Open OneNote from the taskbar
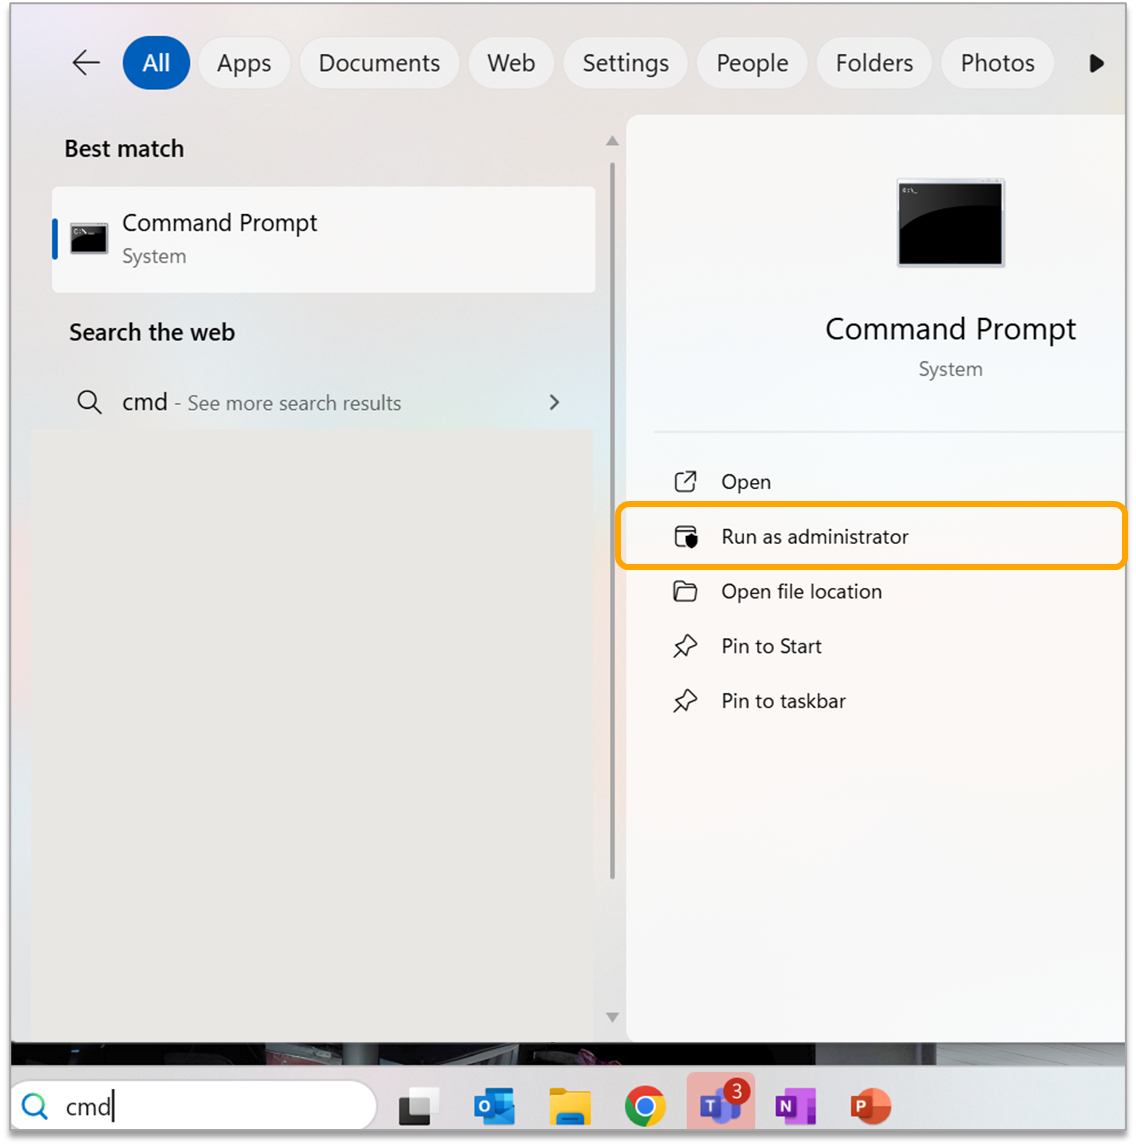The image size is (1136, 1146). click(795, 1106)
